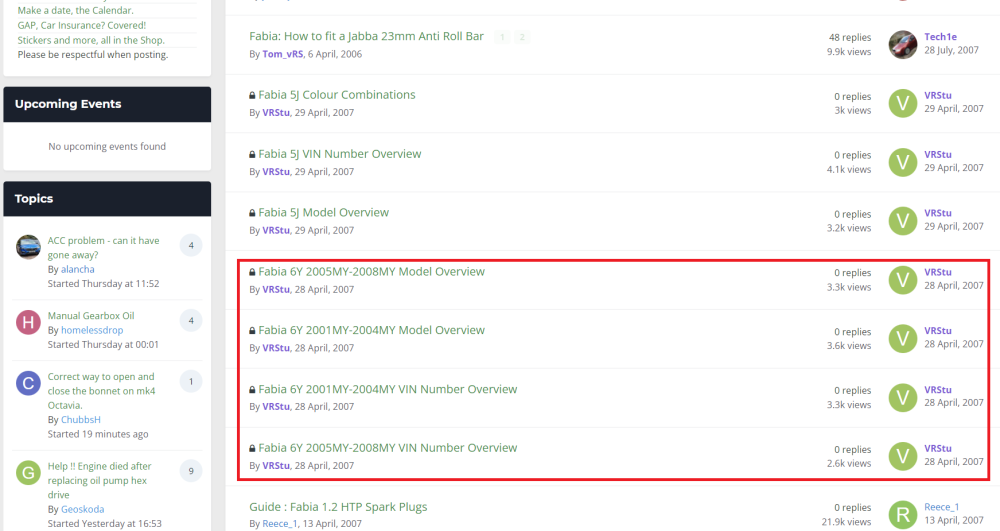The height and width of the screenshot is (531, 1000).
Task: Open Reece_1 author link under Spark Plugs guide
Action: tap(279, 523)
